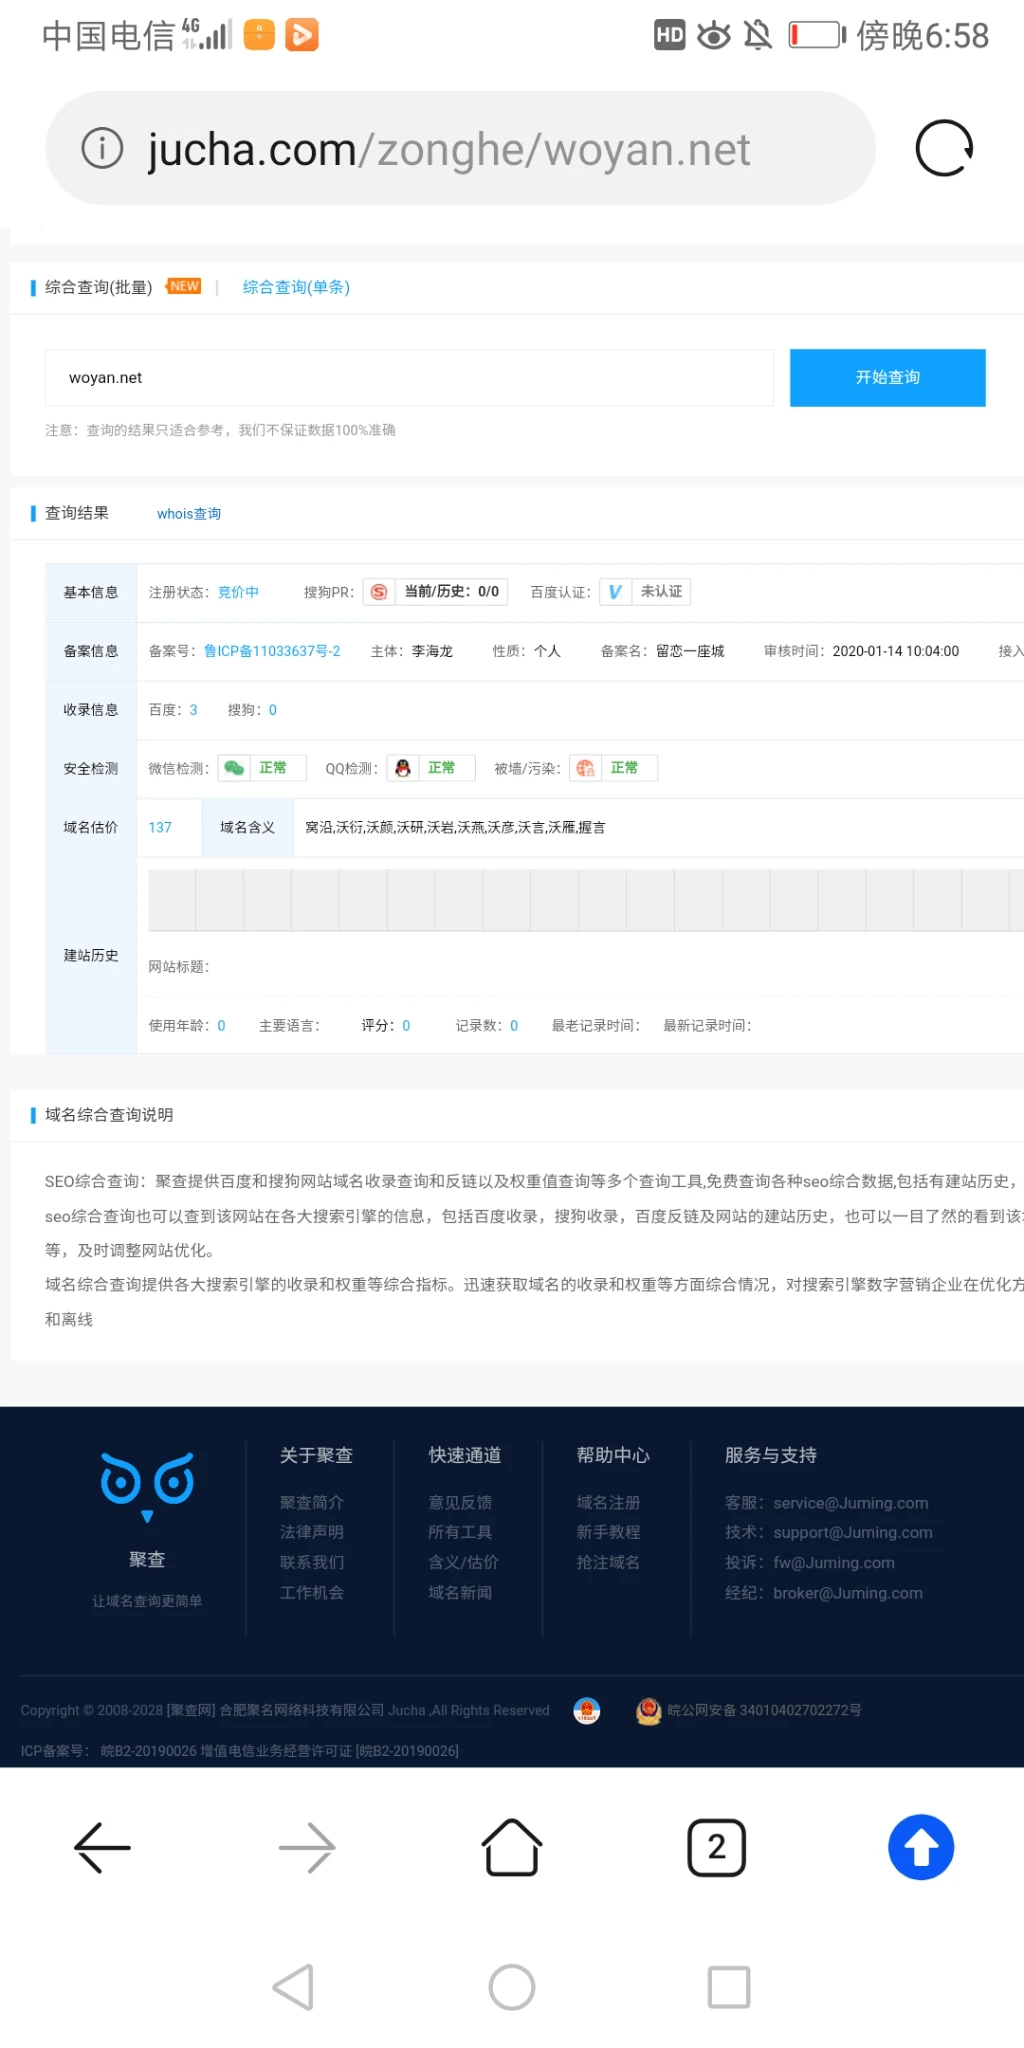Viewport: 1024px width, 2048px height.
Task: Open 抢注域名 footer link
Action: (608, 1562)
